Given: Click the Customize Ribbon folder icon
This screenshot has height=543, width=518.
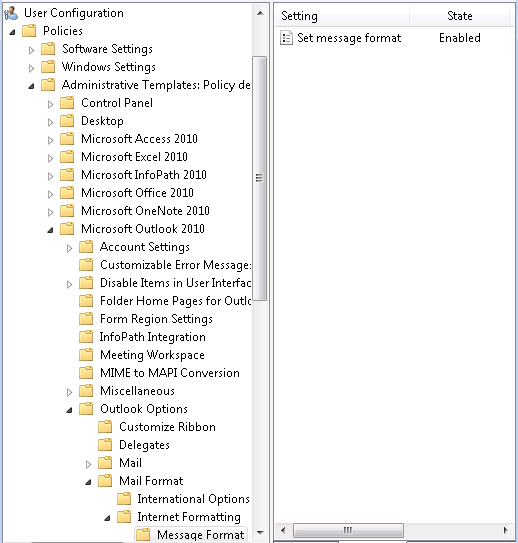Looking at the screenshot, I should (x=105, y=427).
